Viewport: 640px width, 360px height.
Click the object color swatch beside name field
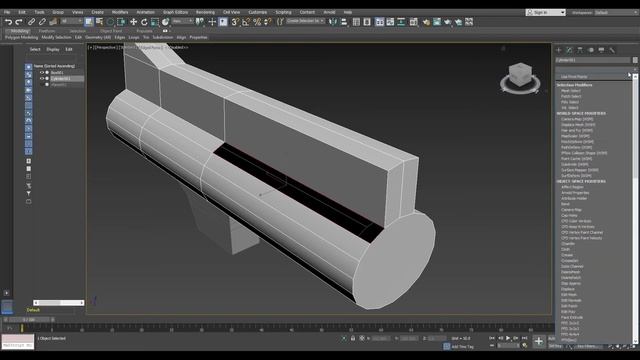click(635, 60)
